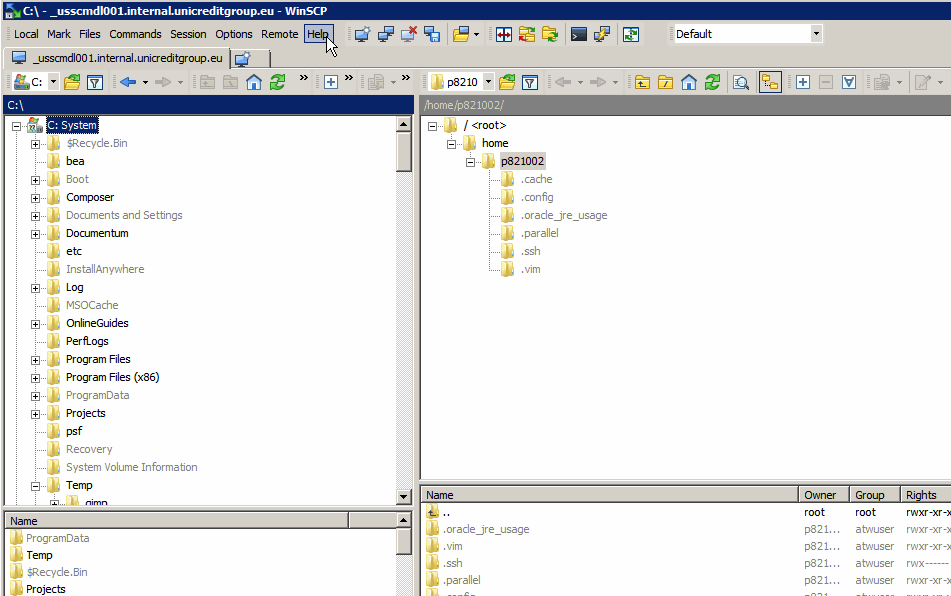Sort remote files by Owner column
Screen dimensions: 951x596
coord(822,495)
